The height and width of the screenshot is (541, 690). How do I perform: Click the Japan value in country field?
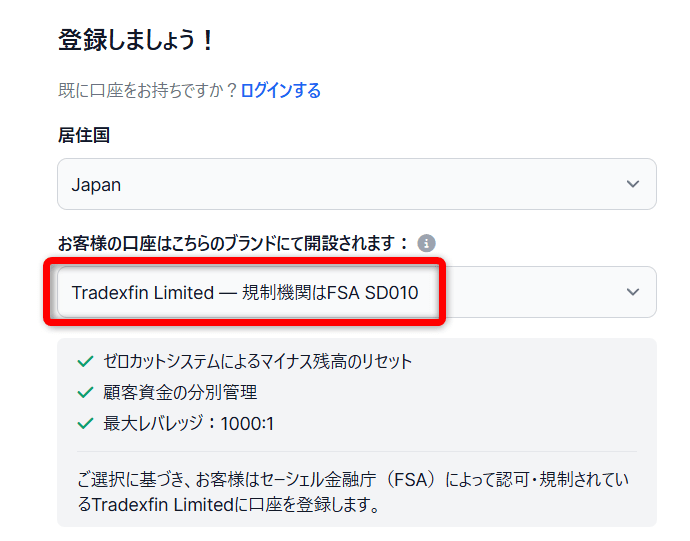(96, 185)
